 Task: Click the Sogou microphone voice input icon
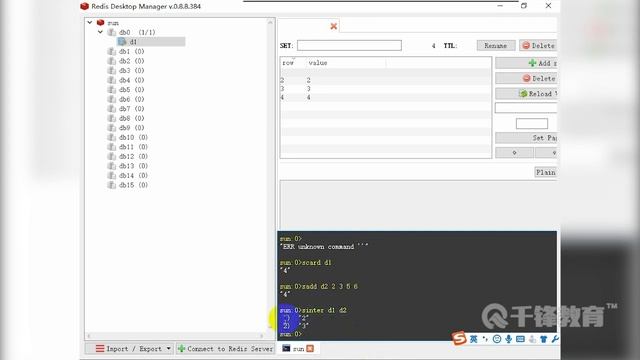509,339
